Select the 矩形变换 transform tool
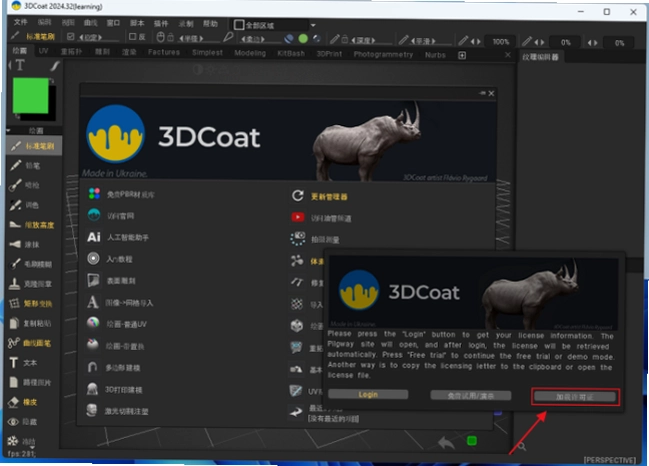This screenshot has width=649, height=466. (x=31, y=303)
